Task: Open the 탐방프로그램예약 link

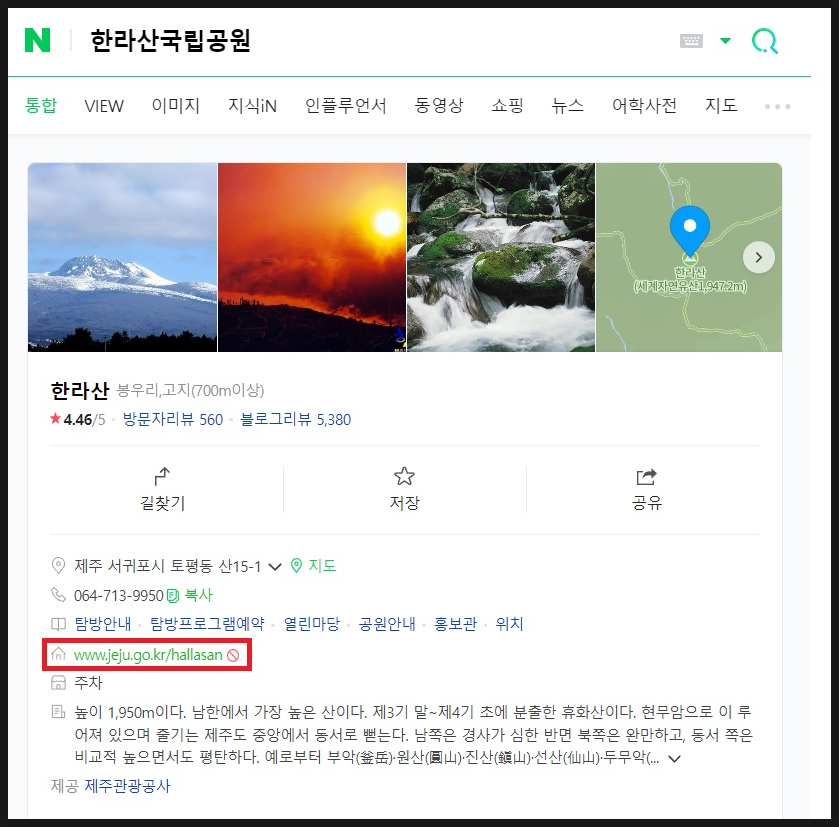Action: tap(207, 624)
